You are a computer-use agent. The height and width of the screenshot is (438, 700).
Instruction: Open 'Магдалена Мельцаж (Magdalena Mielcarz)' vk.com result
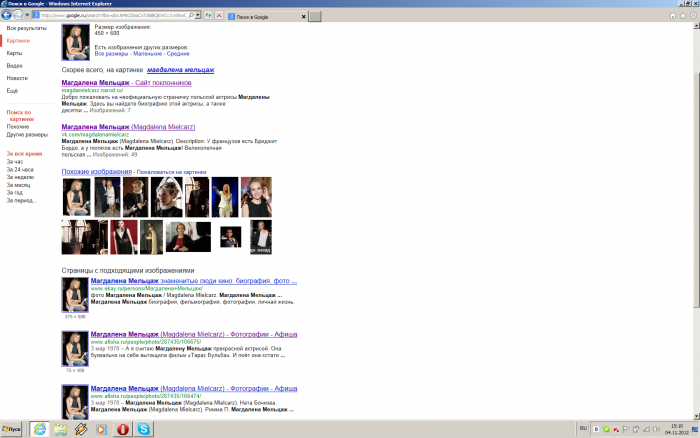coord(128,127)
